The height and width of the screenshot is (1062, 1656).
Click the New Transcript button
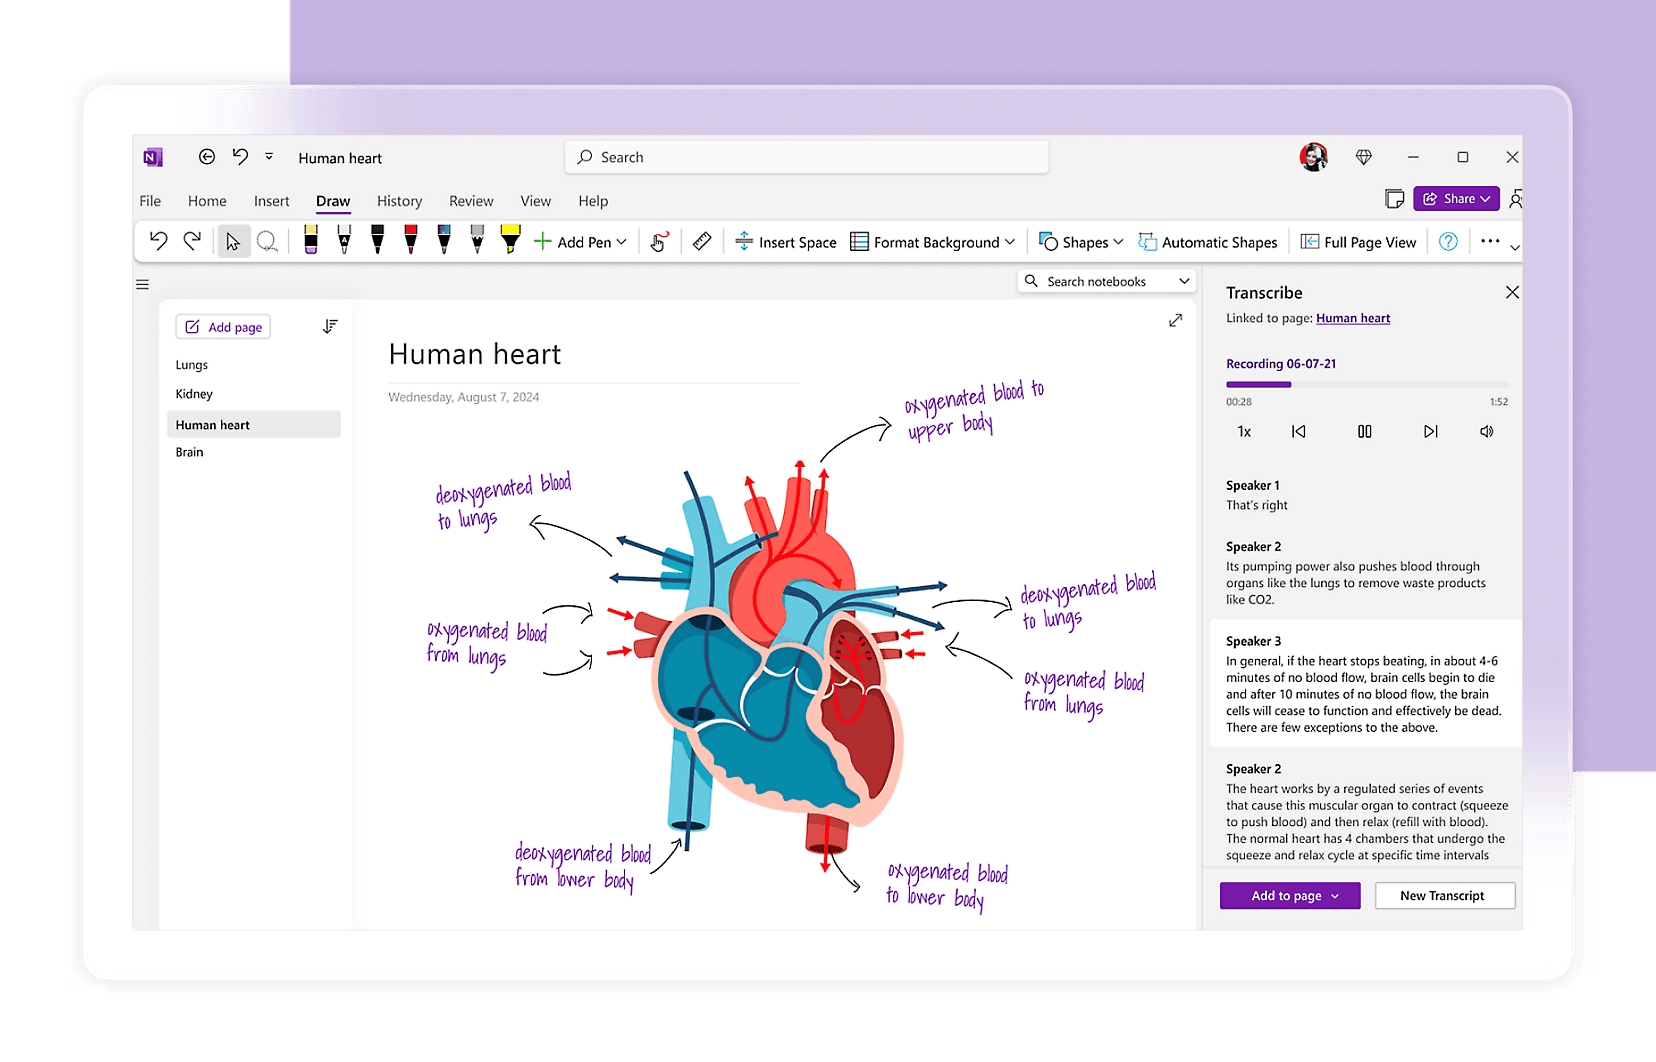[1445, 896]
